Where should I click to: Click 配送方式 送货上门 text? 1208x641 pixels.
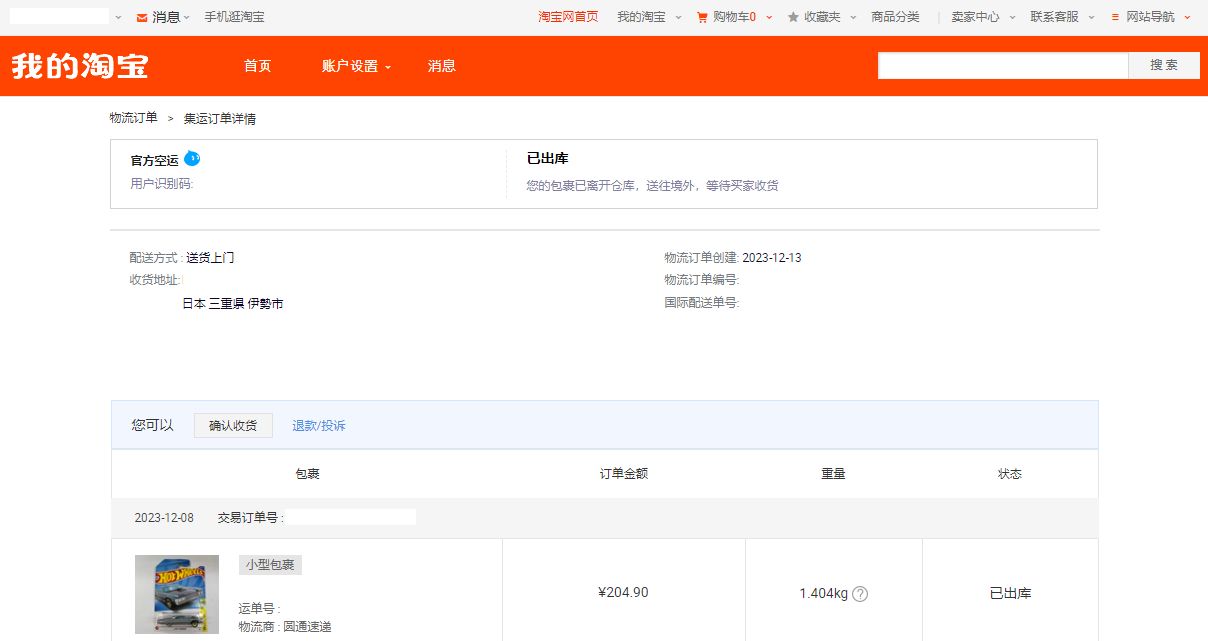click(182, 258)
